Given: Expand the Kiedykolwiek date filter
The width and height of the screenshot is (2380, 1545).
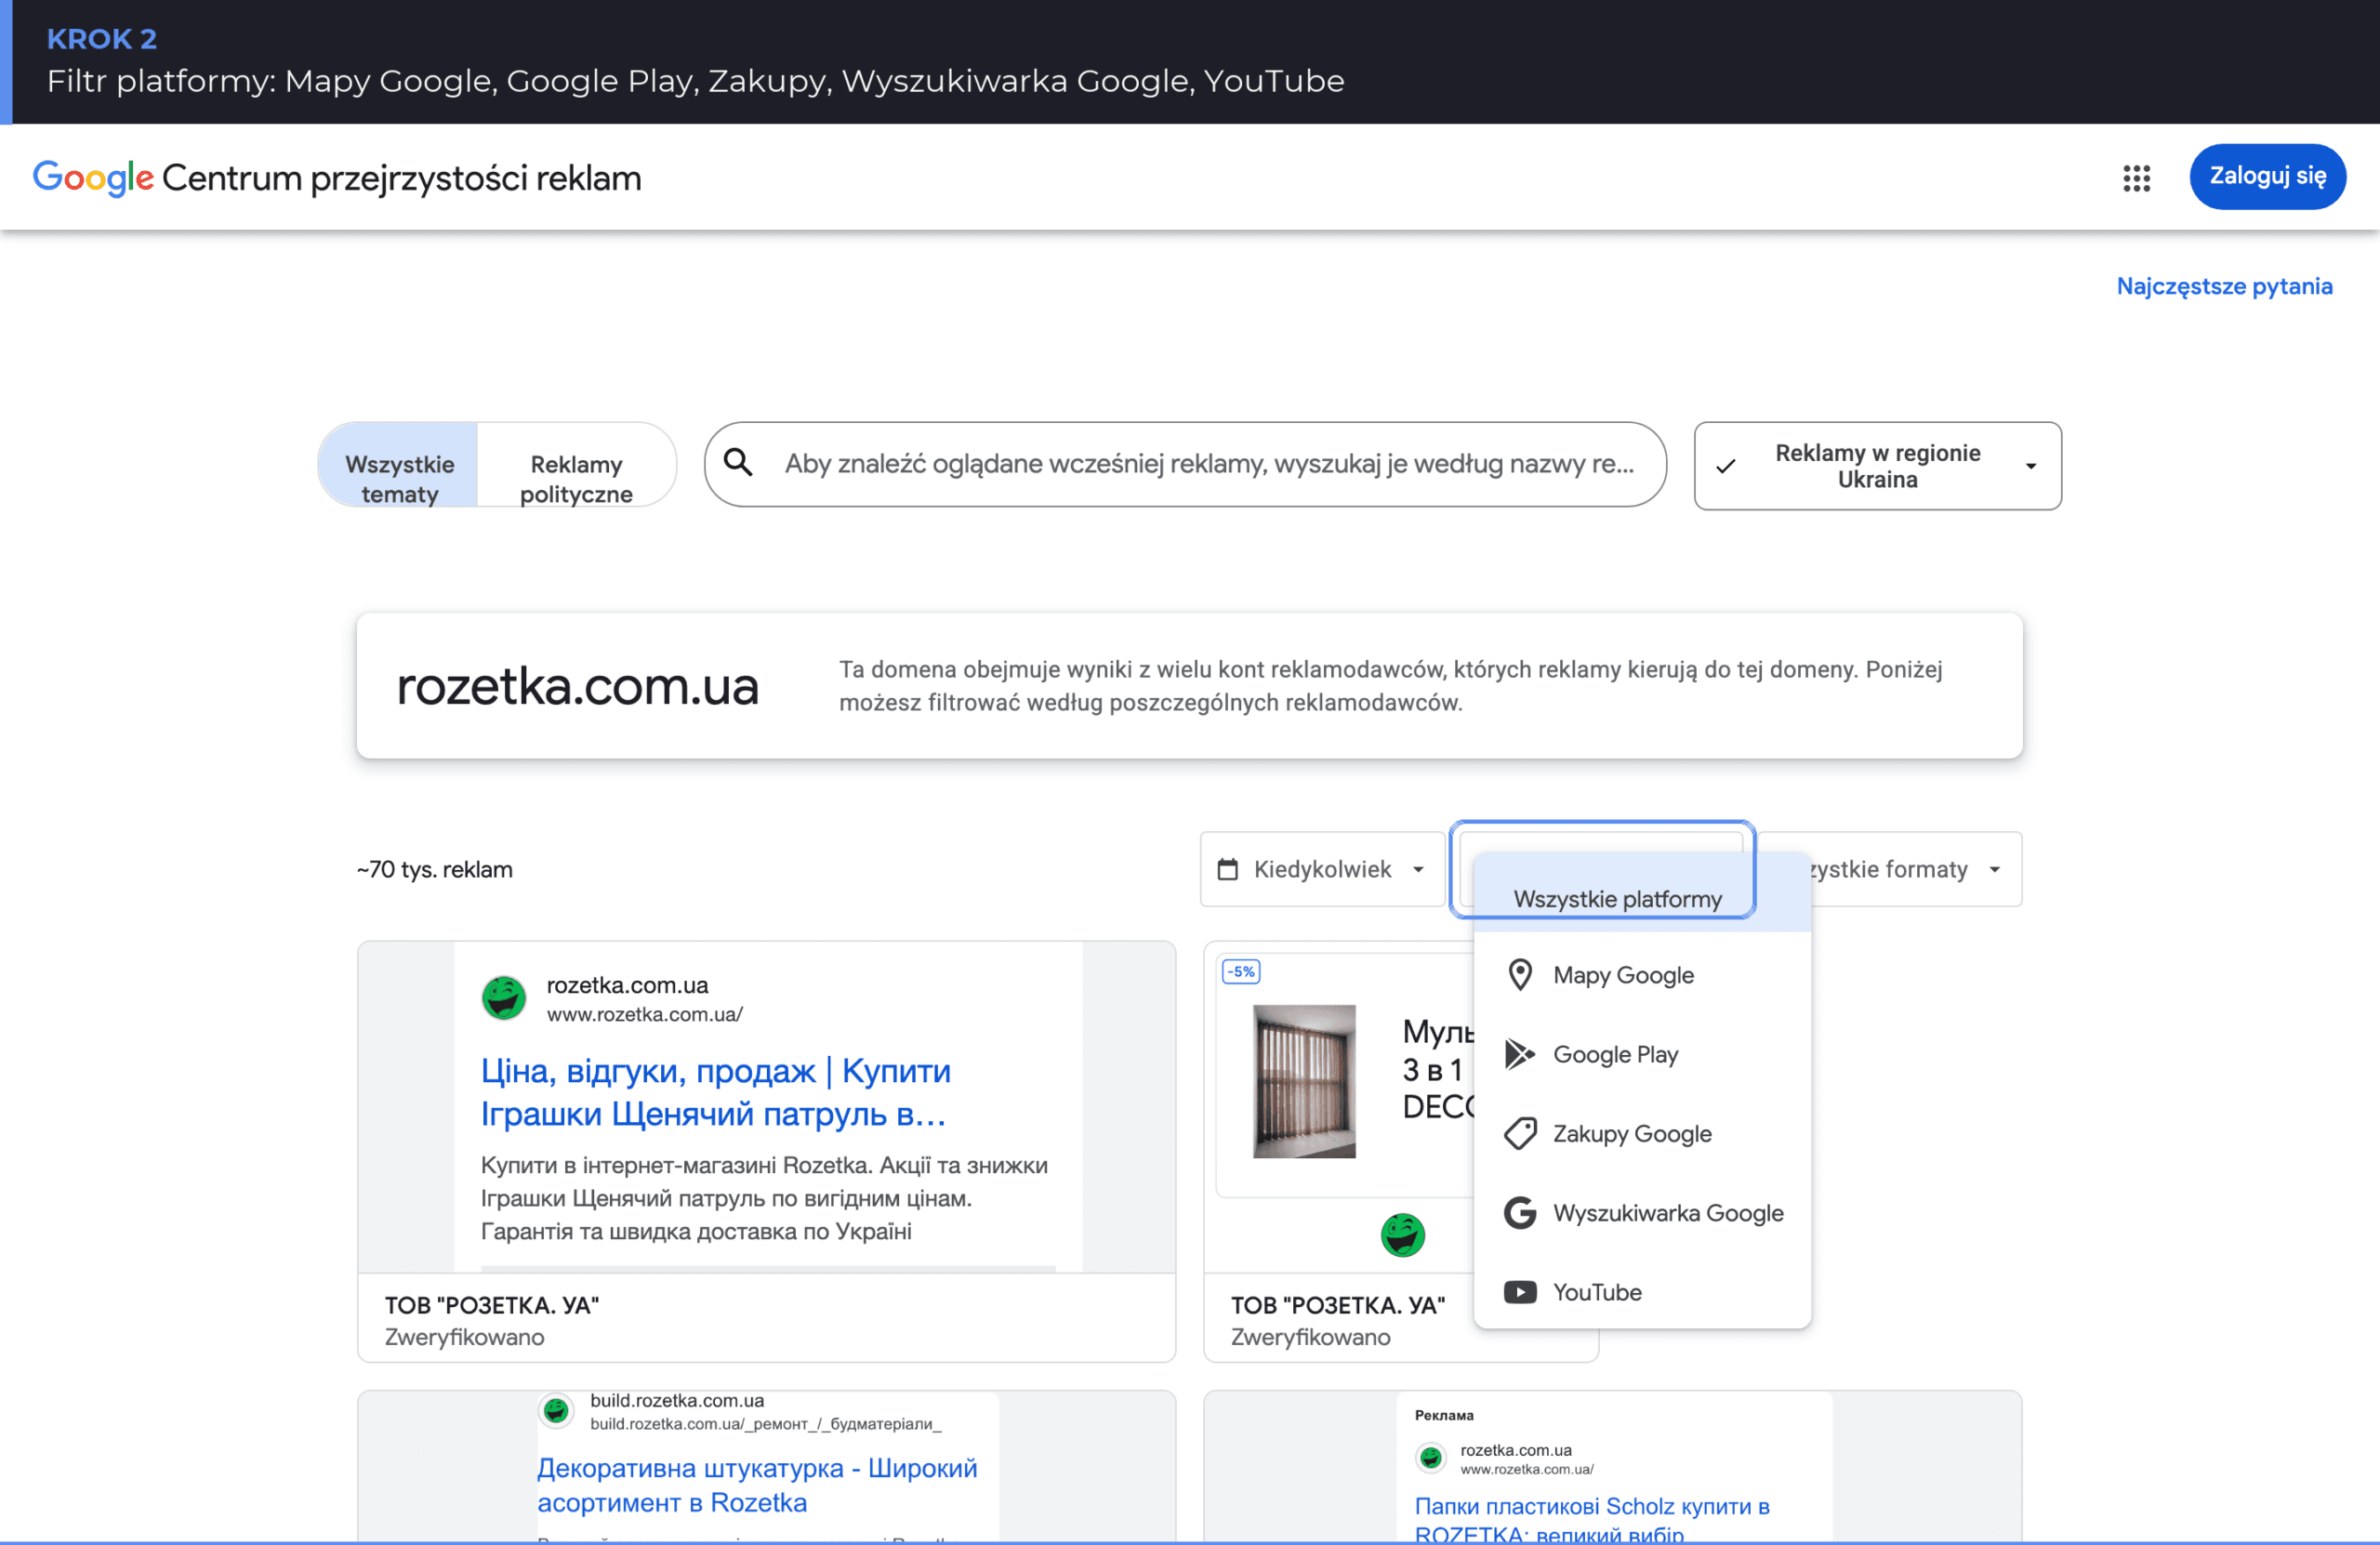Looking at the screenshot, I should (1322, 869).
